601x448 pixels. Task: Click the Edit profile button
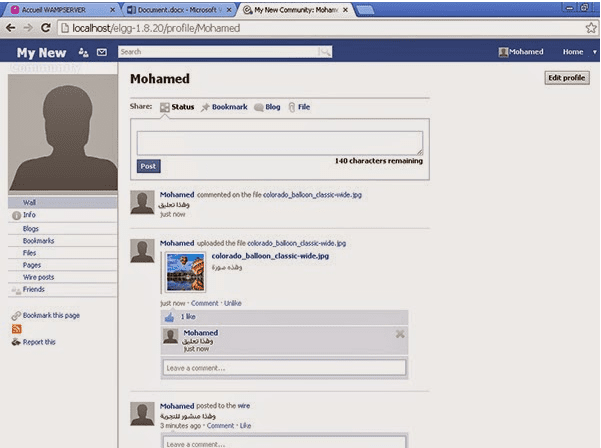click(567, 78)
